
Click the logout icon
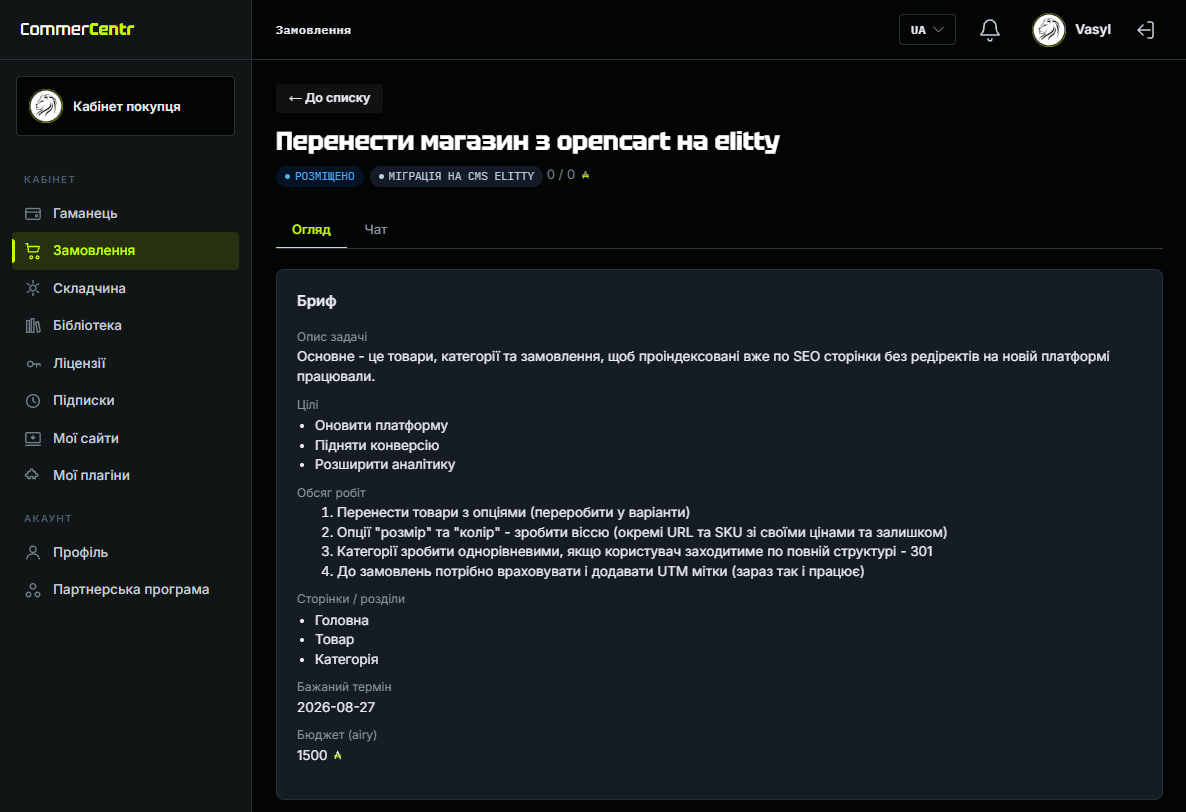1145,29
